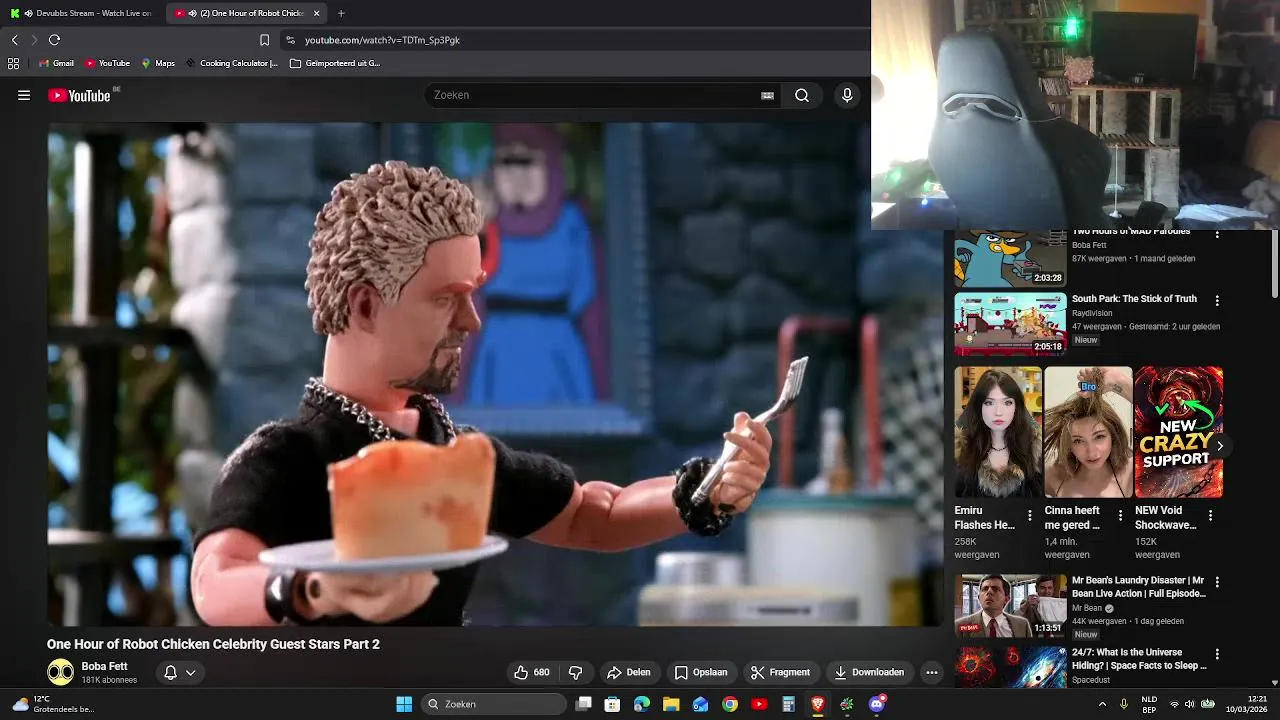Switch to the Devubbs Stream tab
Screen dimensions: 1280x720
pyautogui.click(x=82, y=13)
